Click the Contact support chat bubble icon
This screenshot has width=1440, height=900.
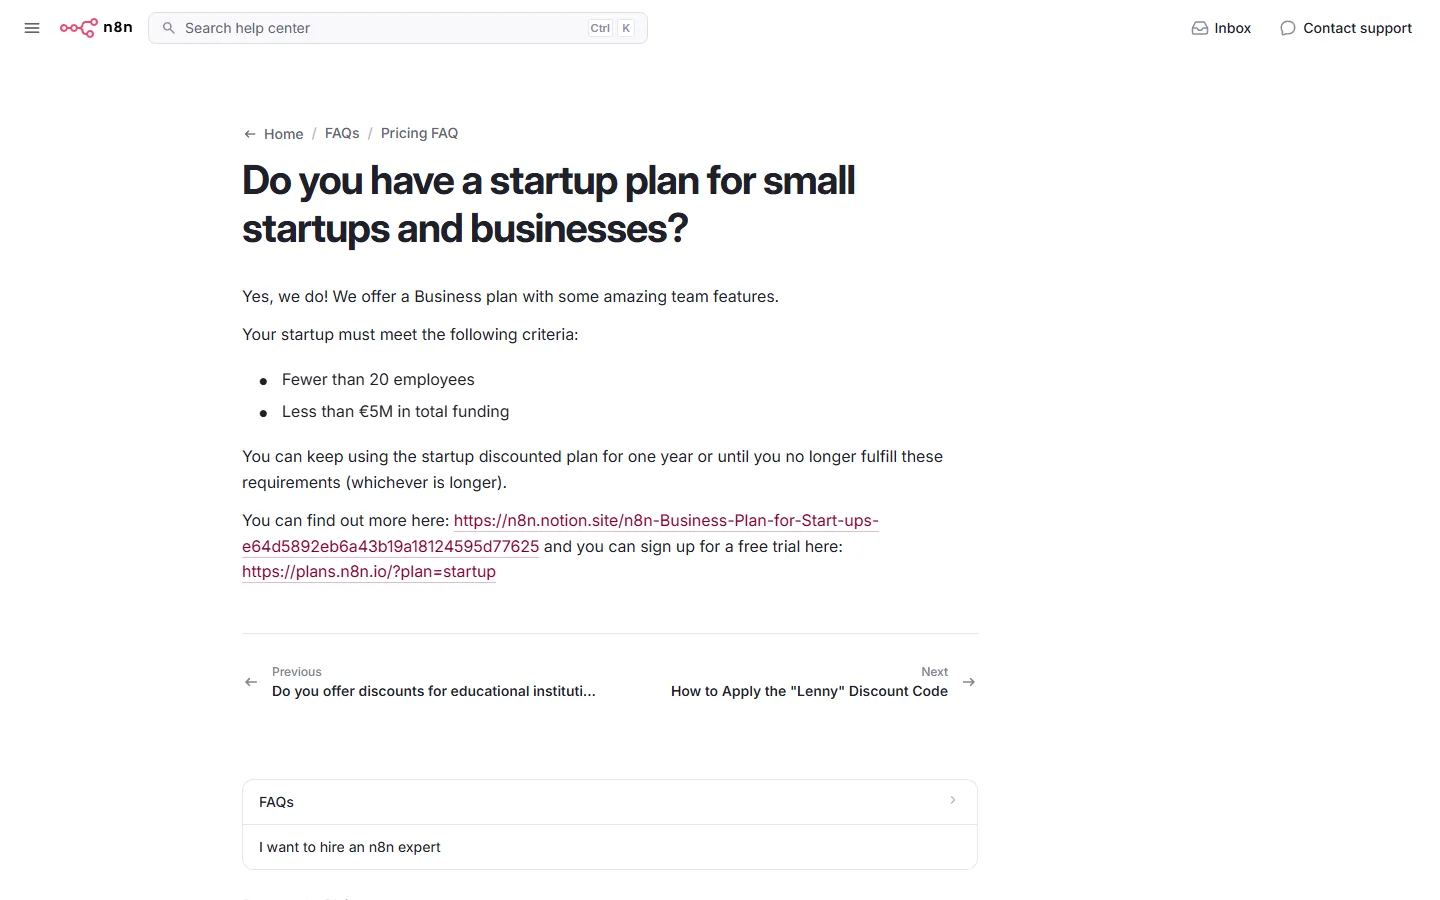1288,28
